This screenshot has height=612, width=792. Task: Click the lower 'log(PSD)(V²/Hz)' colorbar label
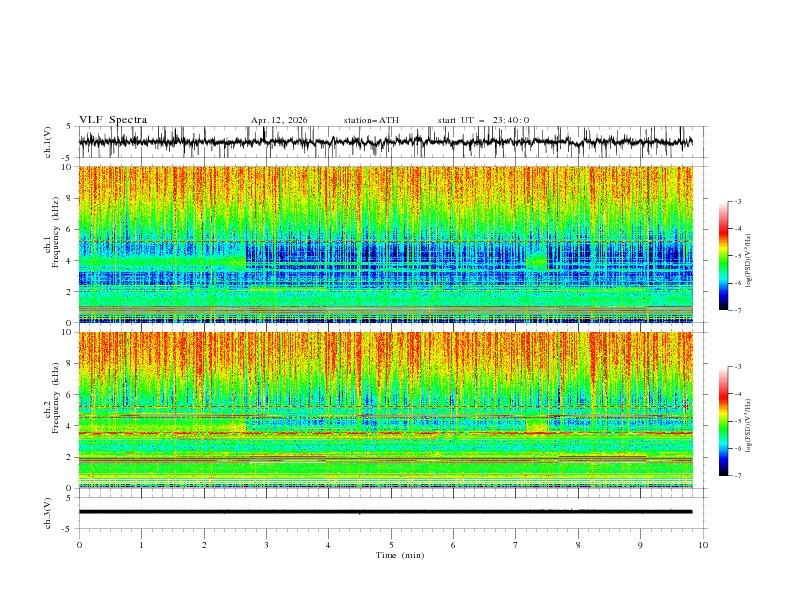coord(748,425)
